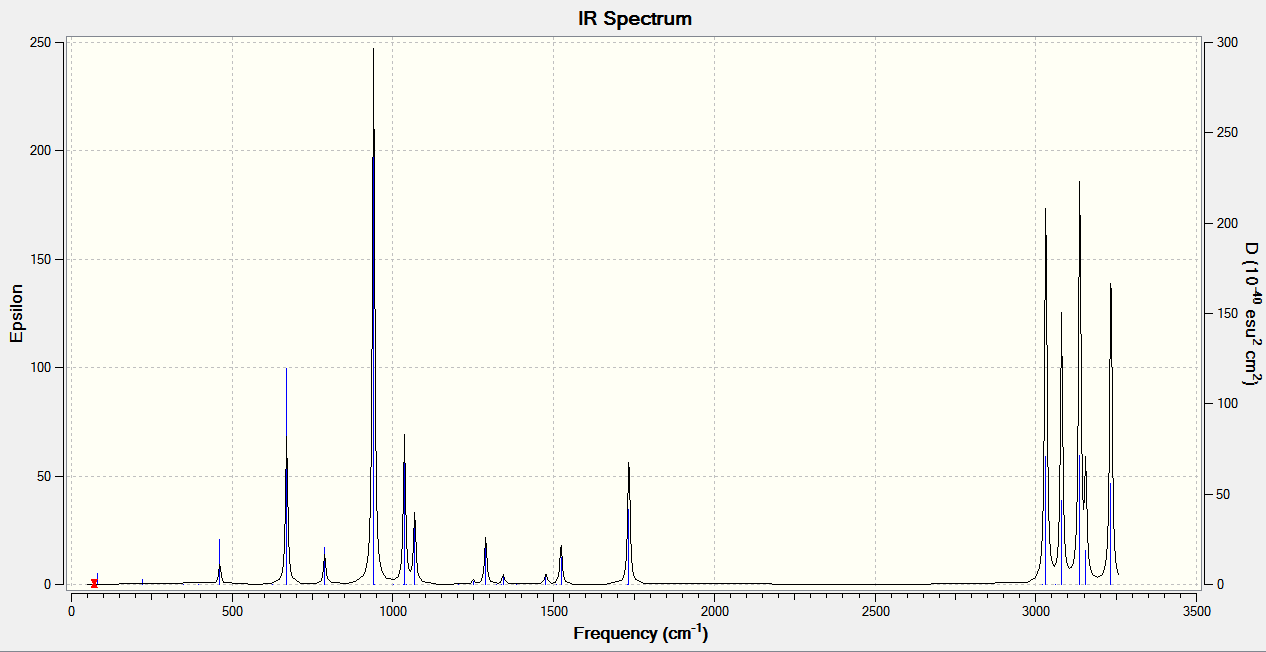Click the tallest peak near 940 cm-1
The width and height of the screenshot is (1266, 652).
[x=373, y=316]
